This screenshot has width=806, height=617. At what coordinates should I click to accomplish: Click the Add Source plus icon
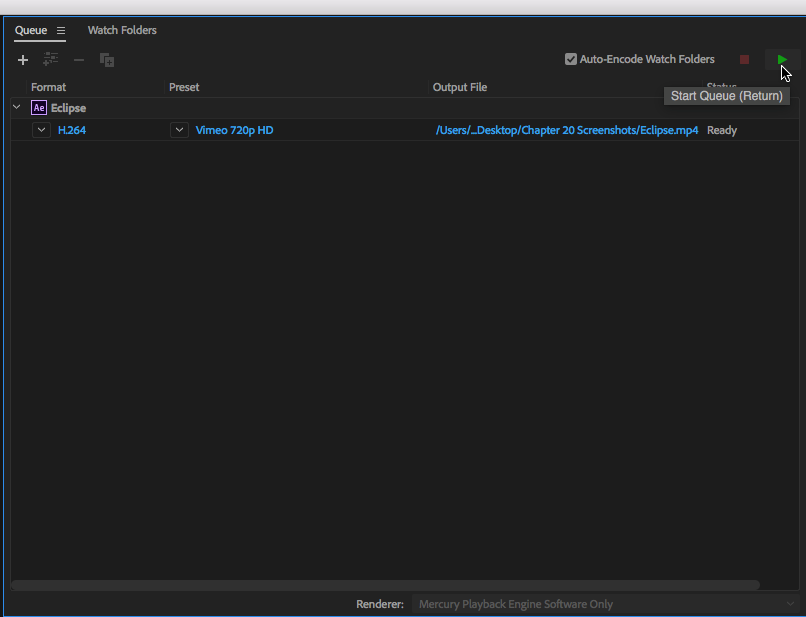point(23,60)
